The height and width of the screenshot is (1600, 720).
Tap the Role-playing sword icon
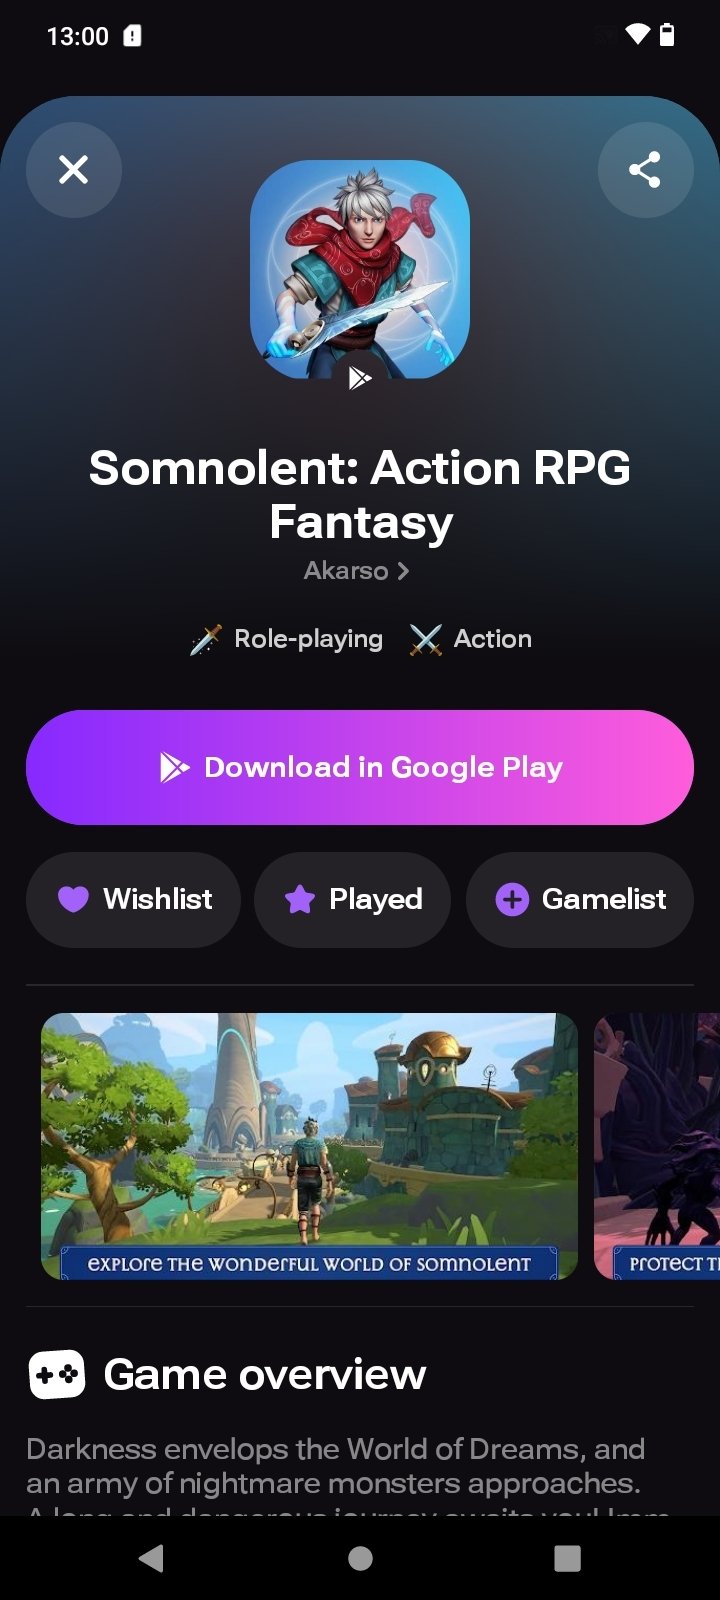205,639
